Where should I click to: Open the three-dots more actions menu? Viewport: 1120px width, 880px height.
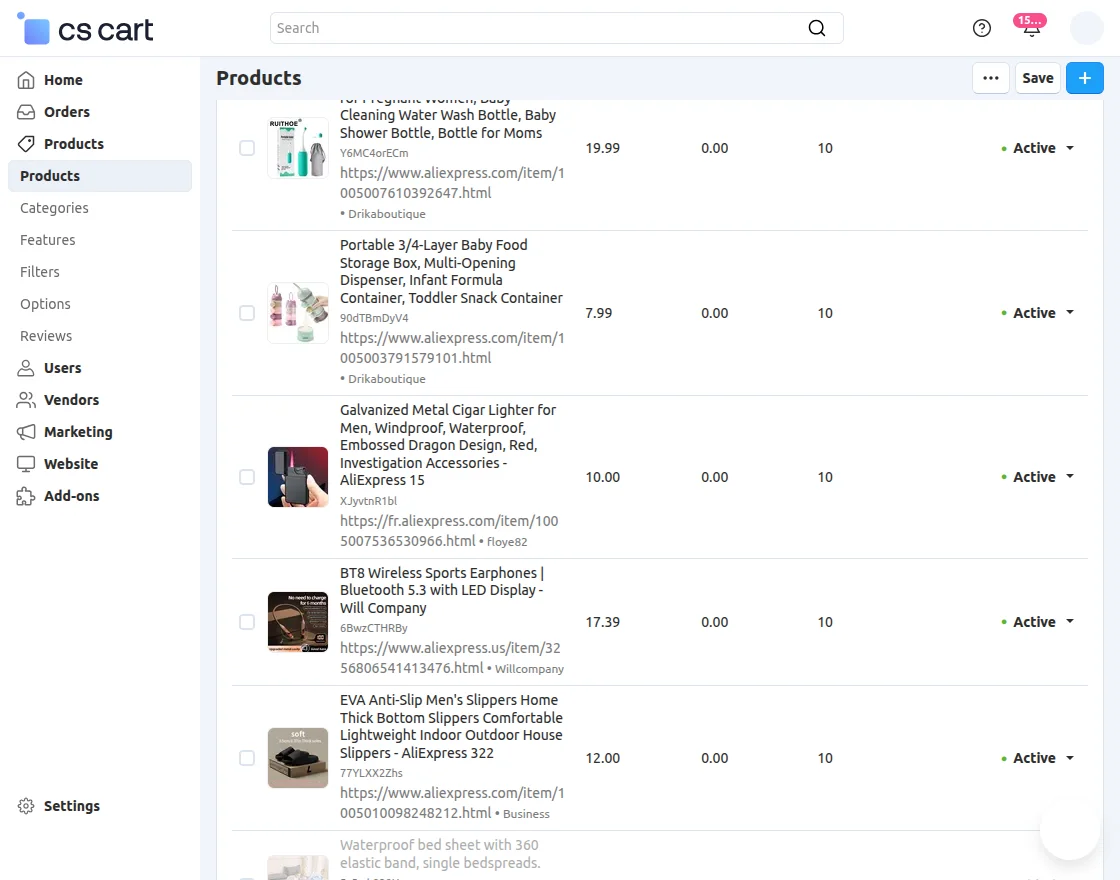tap(991, 78)
